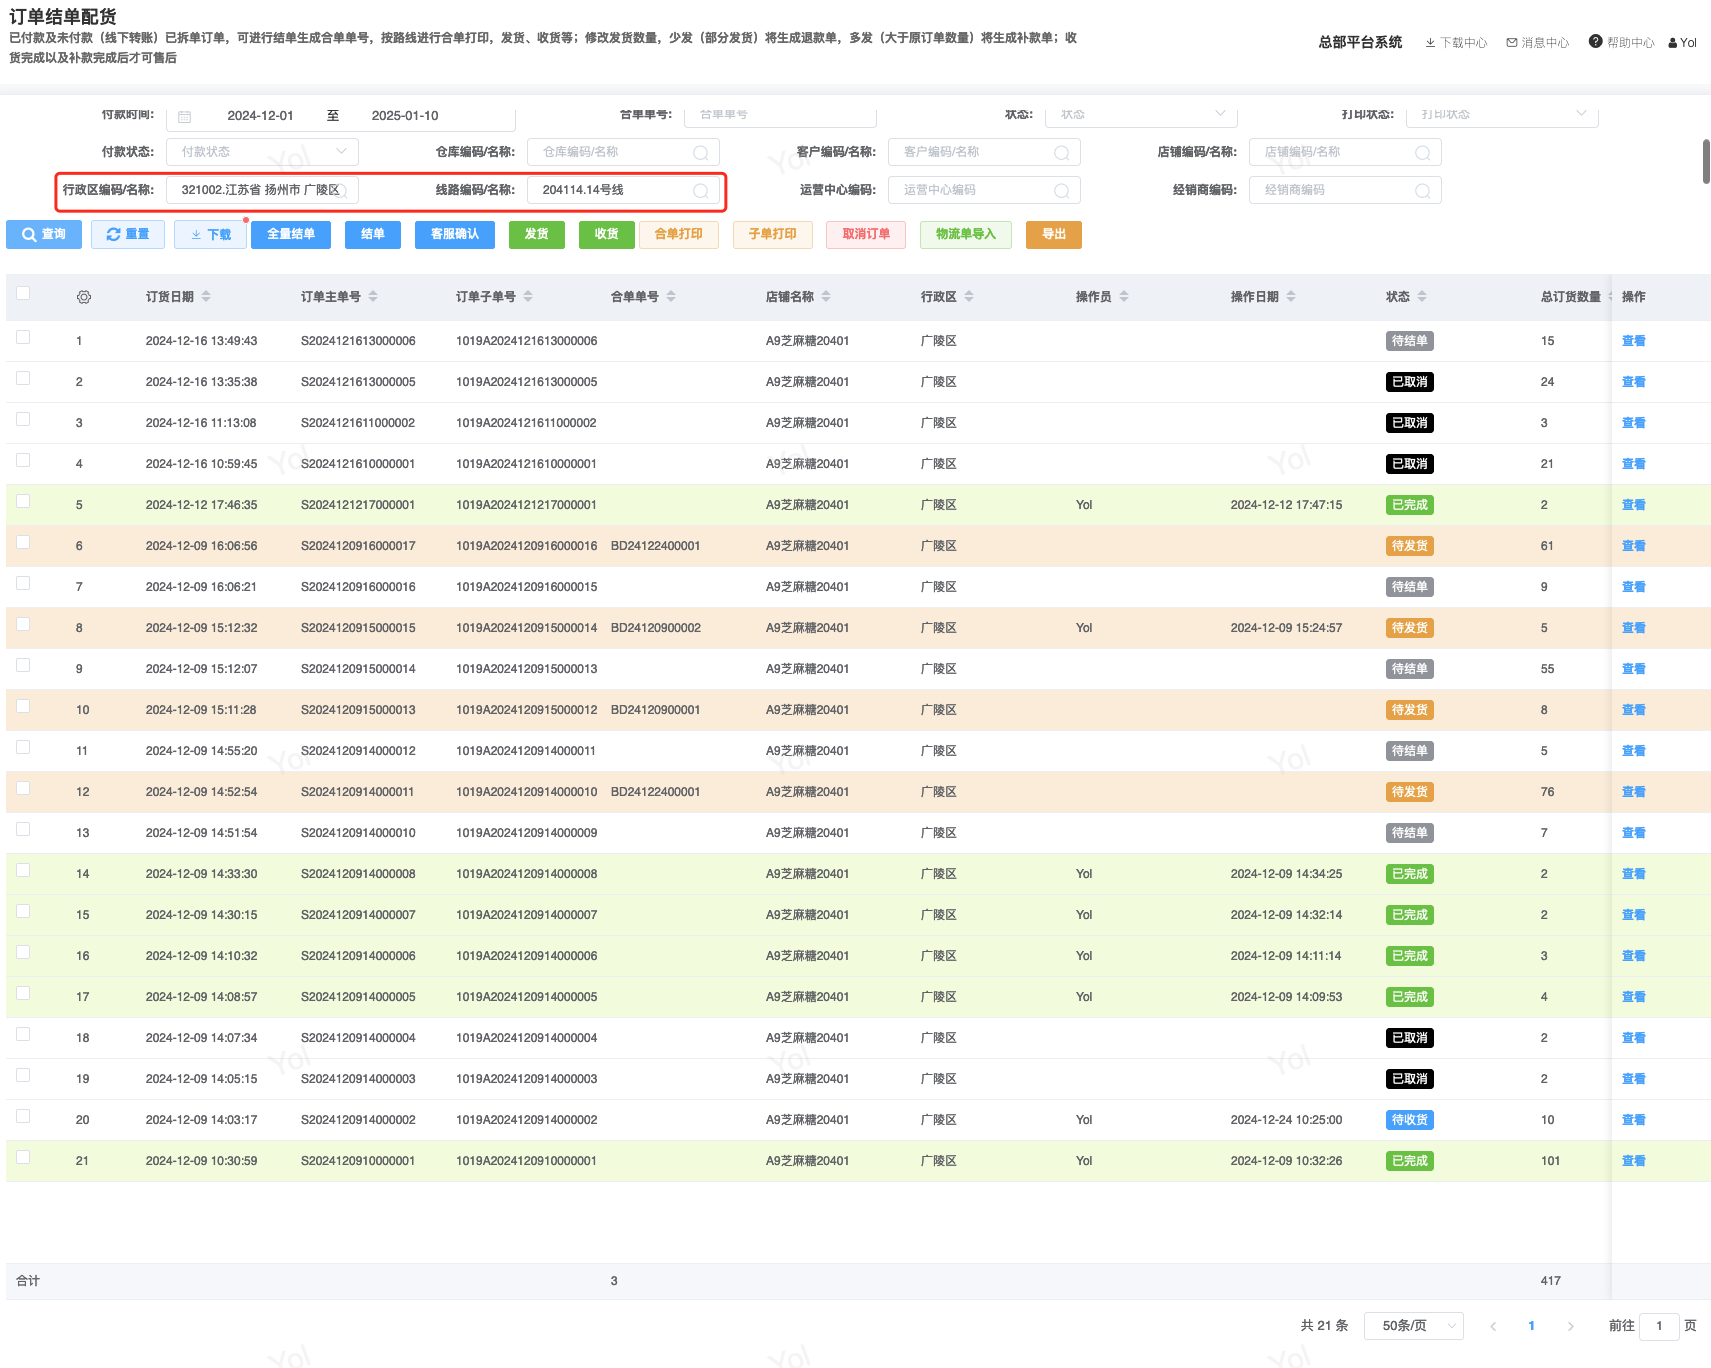Open the message center menu item
The image size is (1711, 1368).
pyautogui.click(x=1537, y=43)
